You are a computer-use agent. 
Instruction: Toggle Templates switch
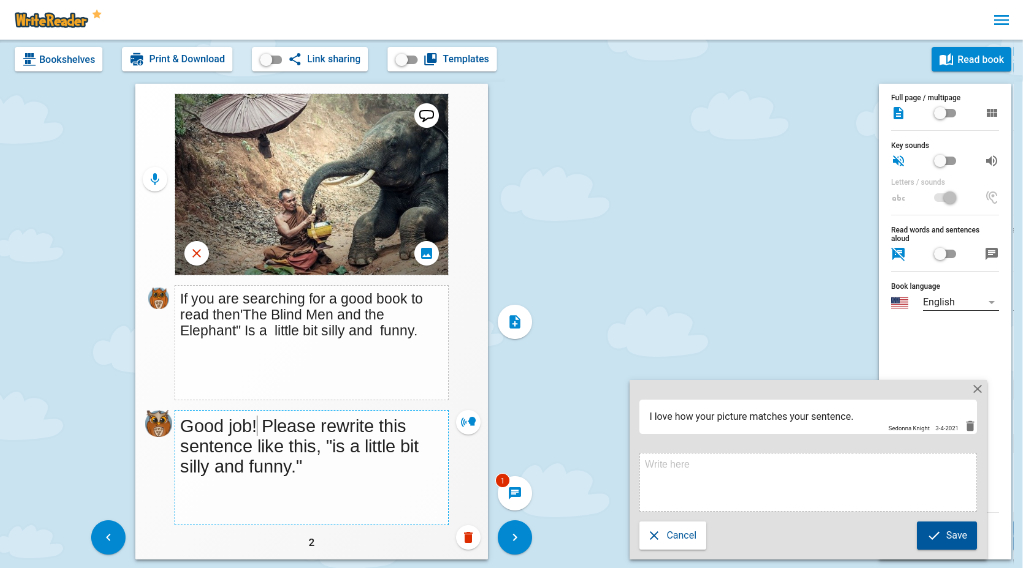[406, 60]
